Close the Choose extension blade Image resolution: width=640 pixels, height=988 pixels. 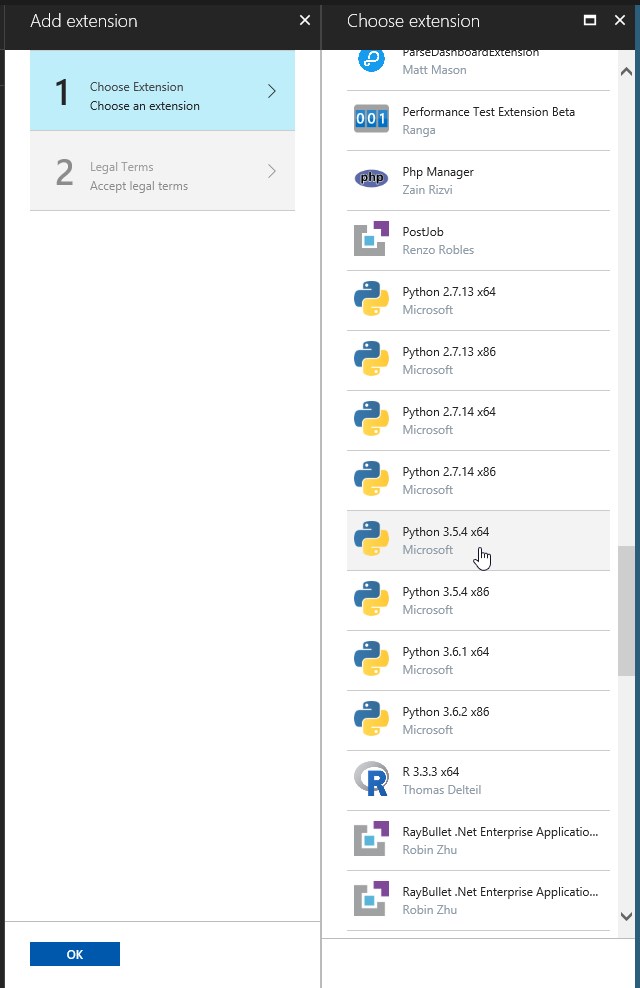coord(620,20)
